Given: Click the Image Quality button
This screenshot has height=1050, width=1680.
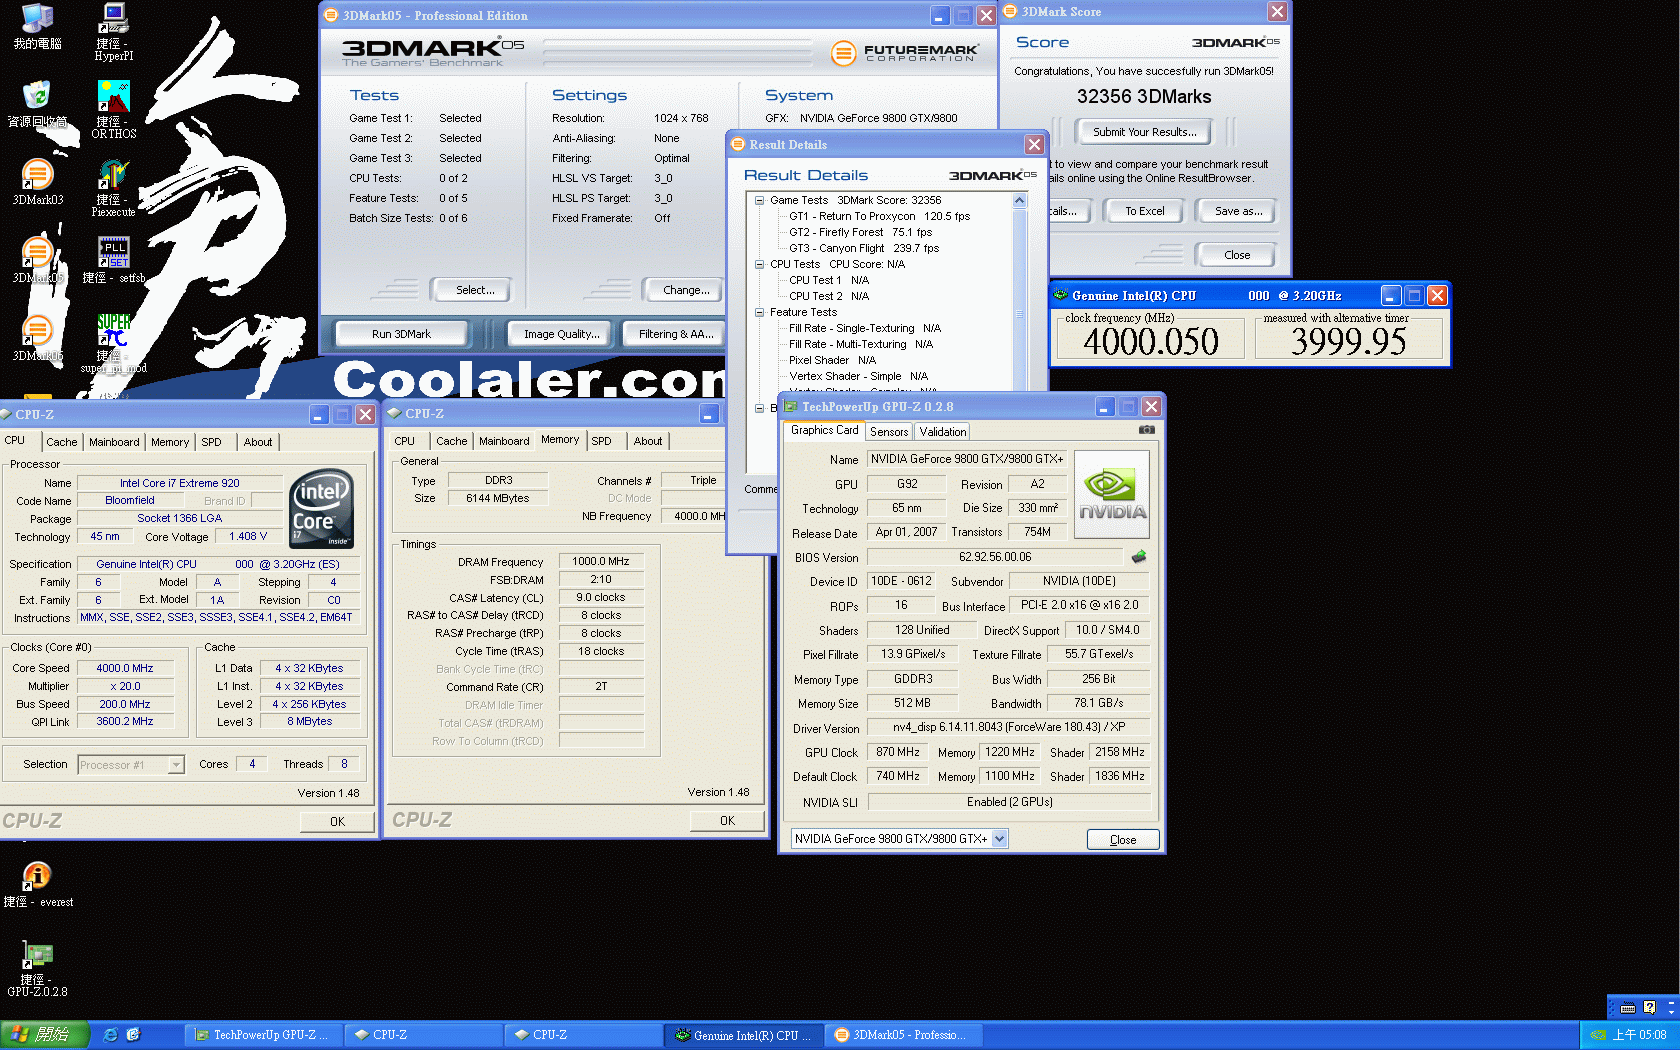Looking at the screenshot, I should coord(562,334).
